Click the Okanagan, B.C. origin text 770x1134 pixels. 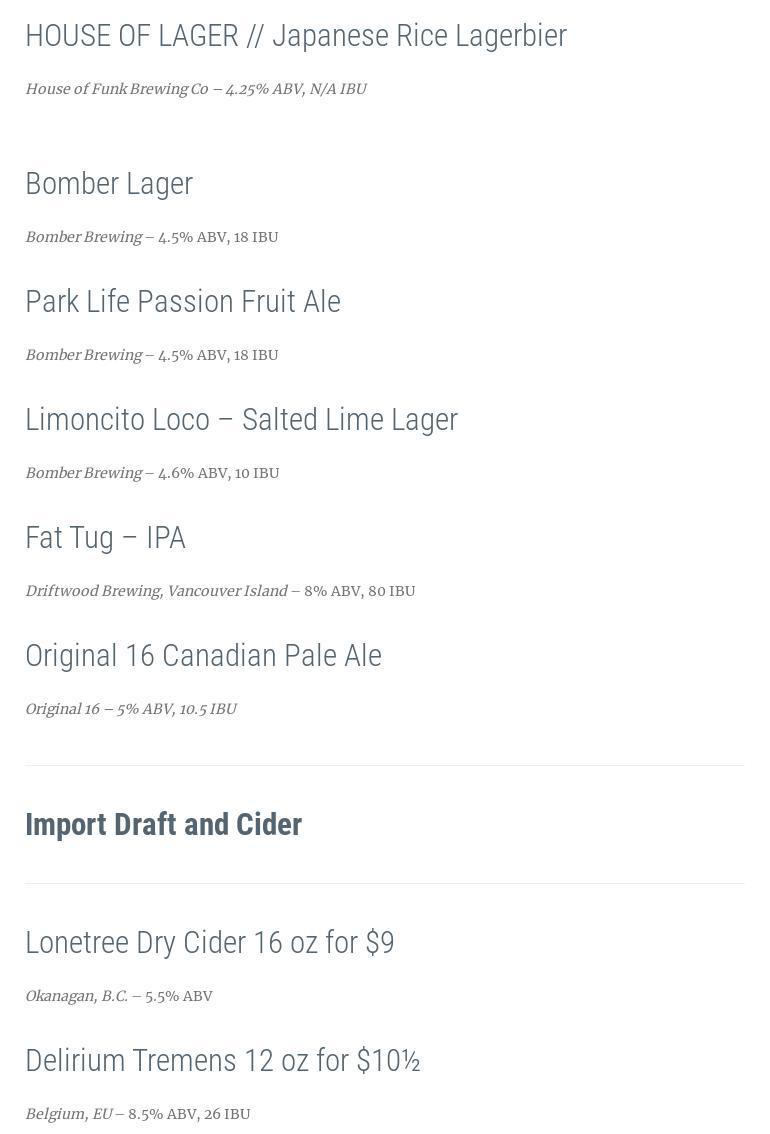(x=76, y=996)
